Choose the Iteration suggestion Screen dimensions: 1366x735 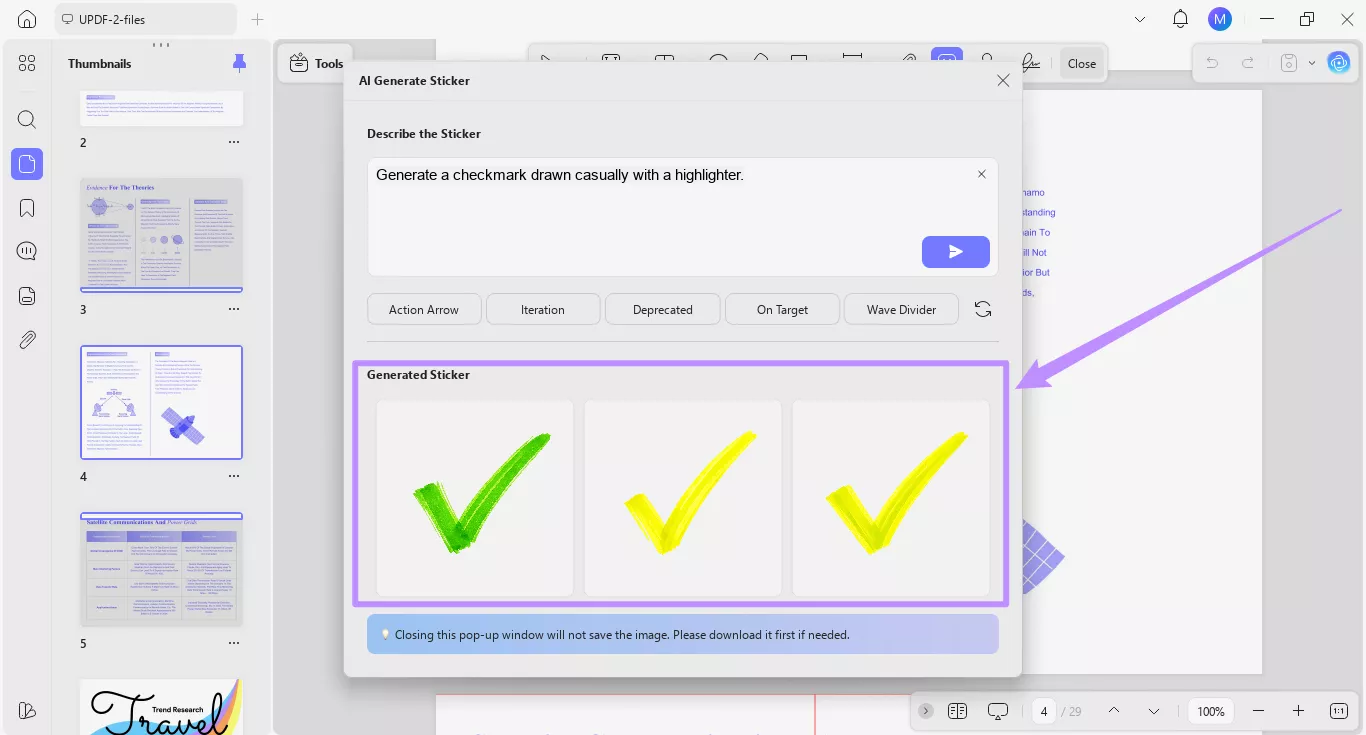click(543, 309)
